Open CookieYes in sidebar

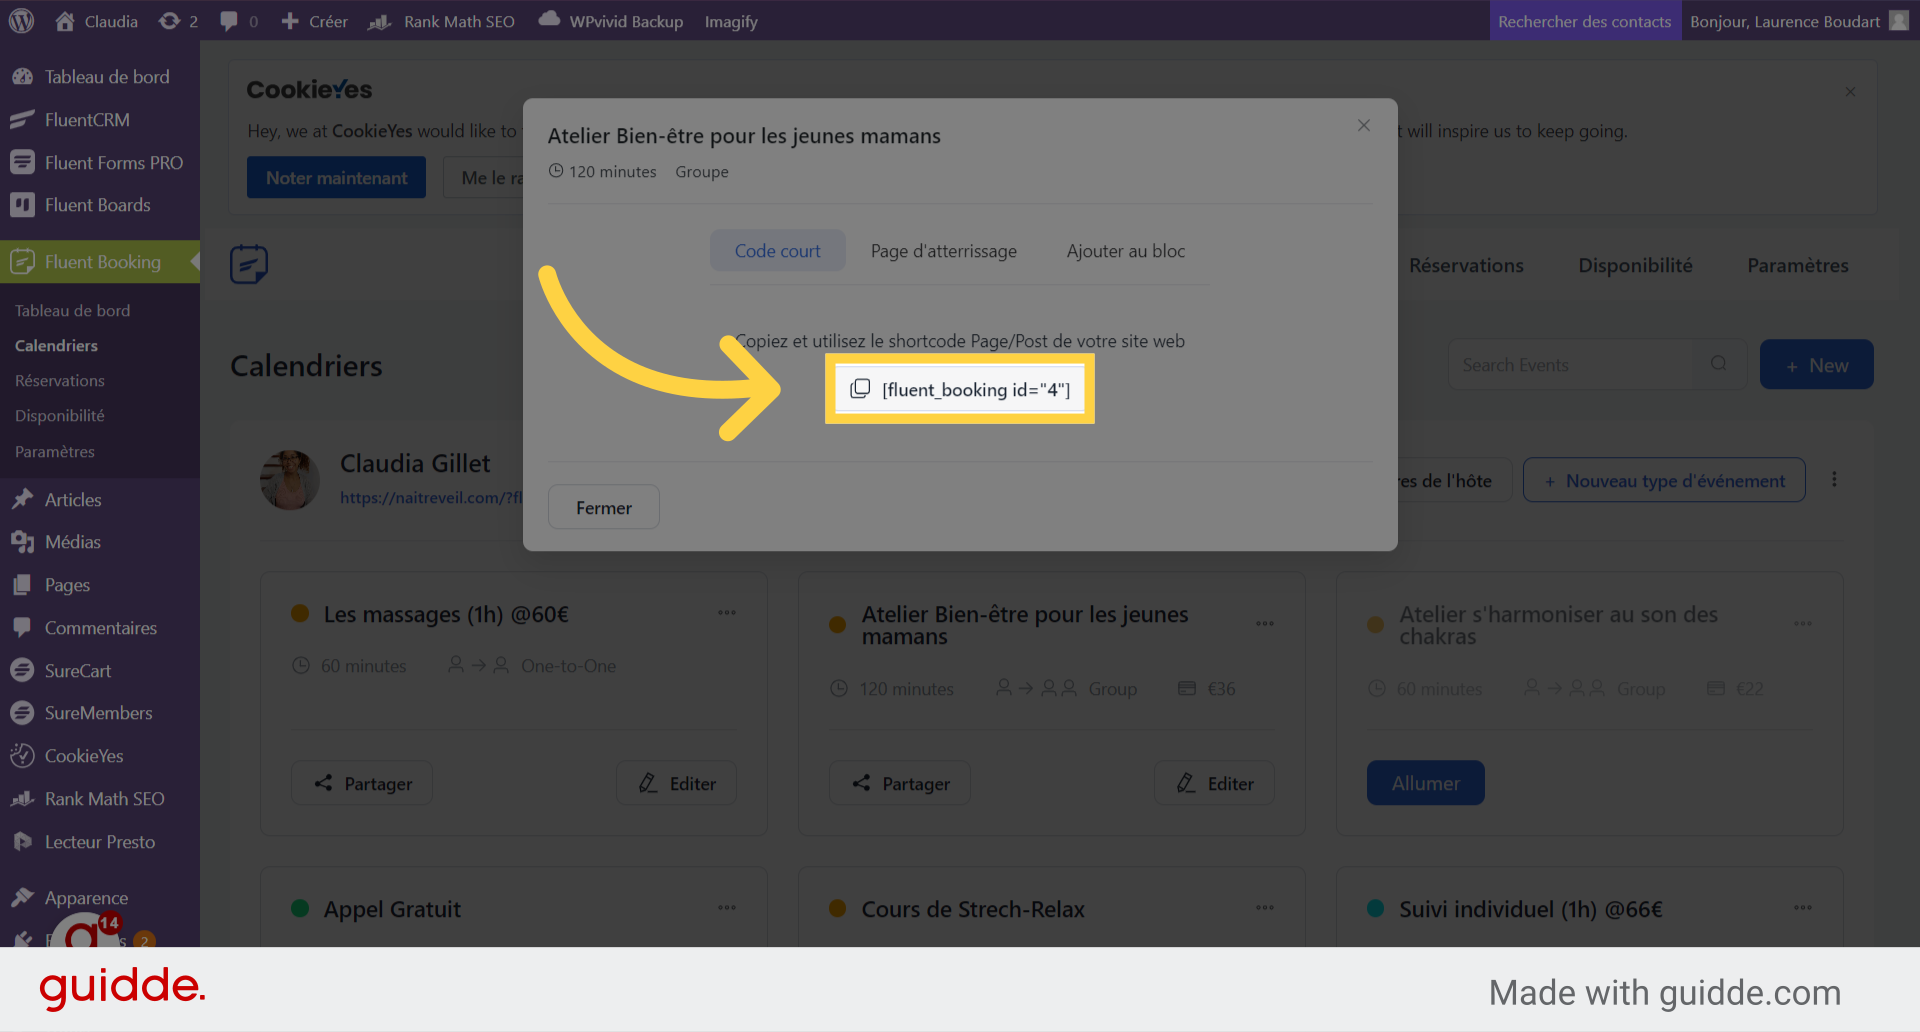pyautogui.click(x=100, y=756)
